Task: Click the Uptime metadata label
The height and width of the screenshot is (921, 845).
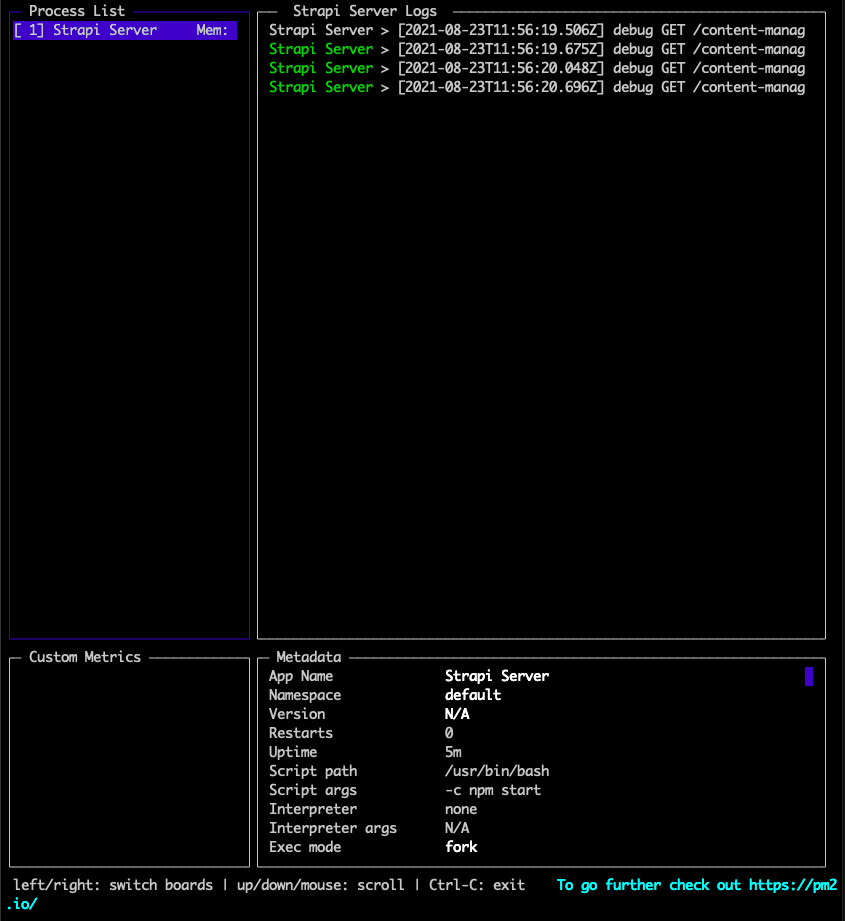Action: (x=292, y=752)
